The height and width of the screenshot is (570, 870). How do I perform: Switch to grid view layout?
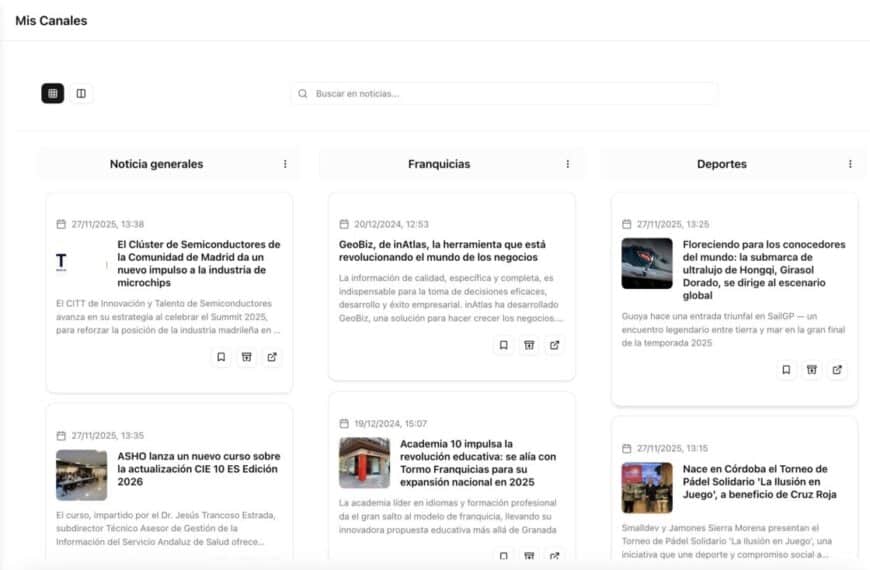(x=53, y=93)
